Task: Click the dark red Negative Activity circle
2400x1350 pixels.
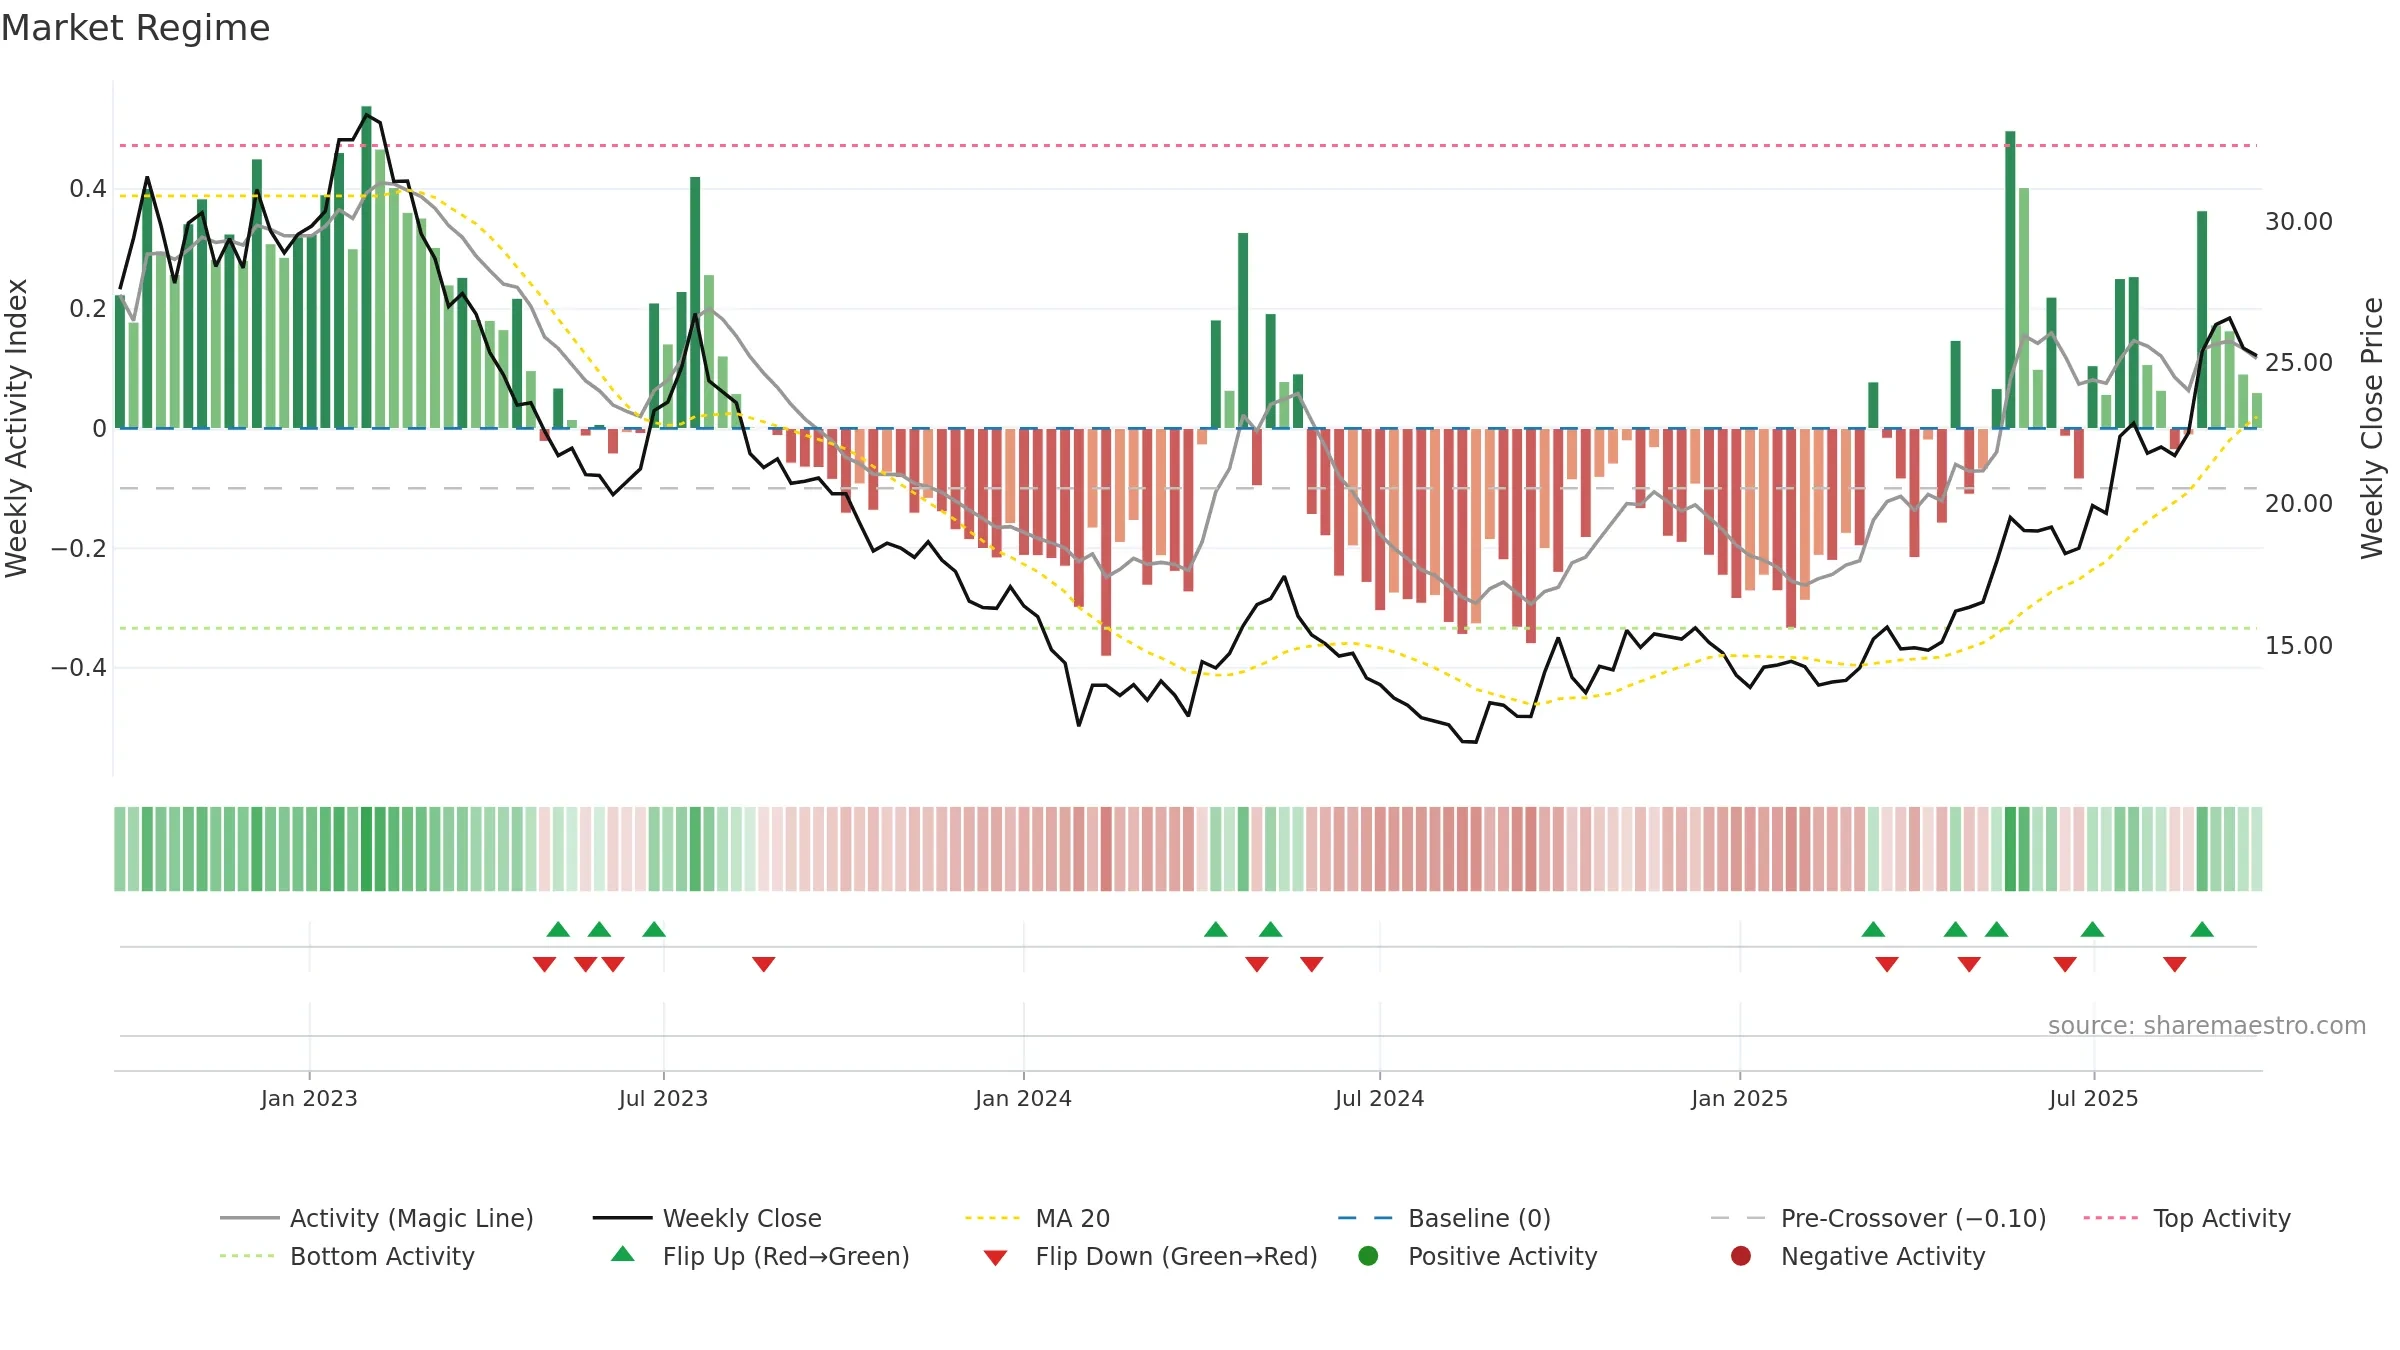Action: pos(1741,1255)
